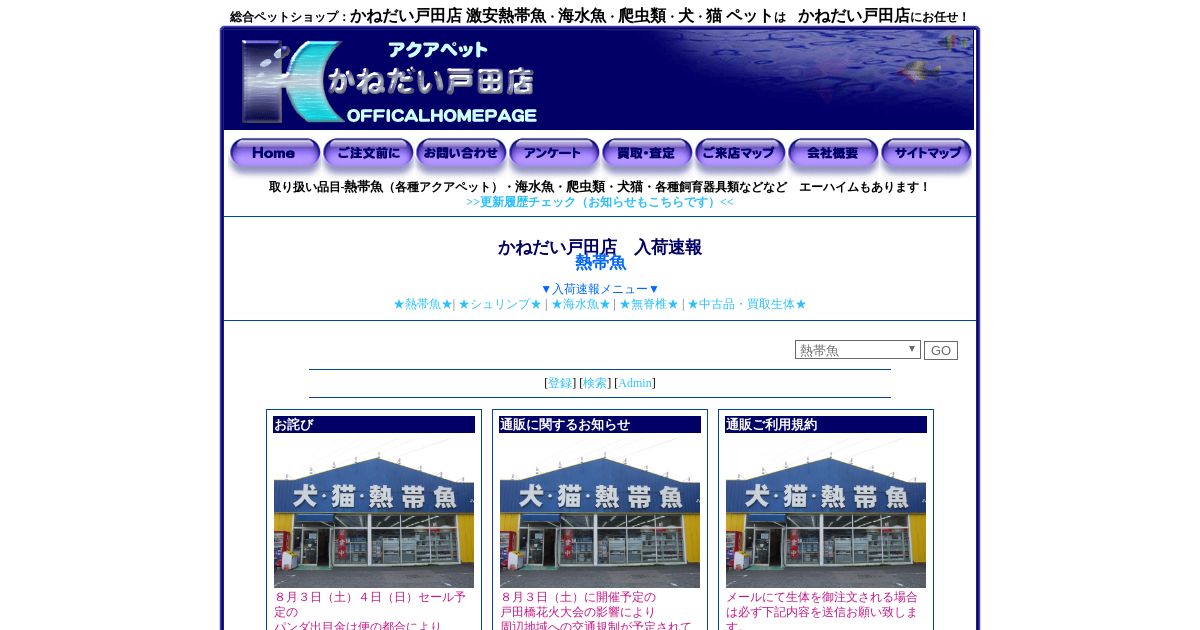The width and height of the screenshot is (1200, 630).
Task: Open the 検索 link
Action: 595,383
